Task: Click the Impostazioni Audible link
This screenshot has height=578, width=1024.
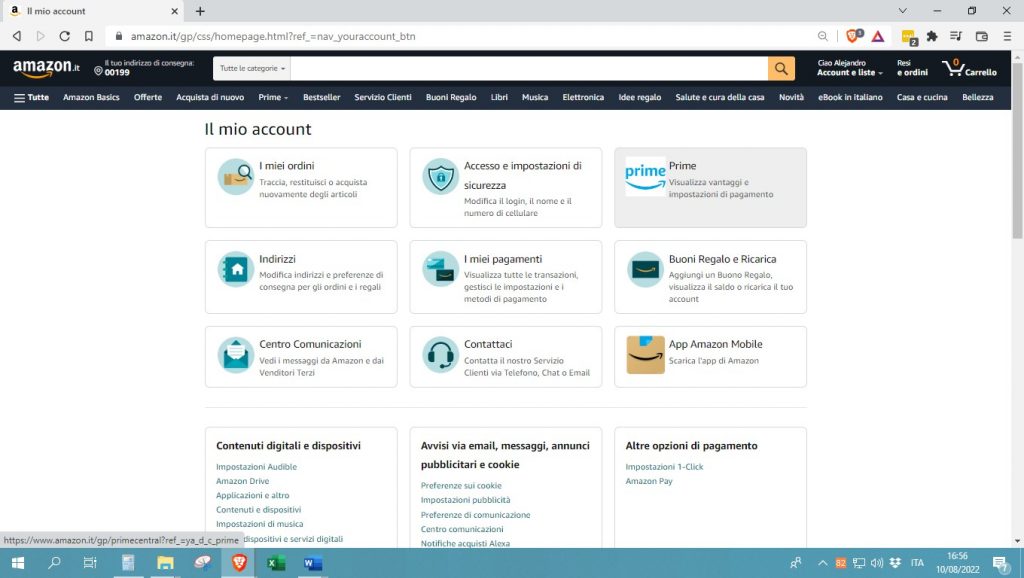Action: 256,467
